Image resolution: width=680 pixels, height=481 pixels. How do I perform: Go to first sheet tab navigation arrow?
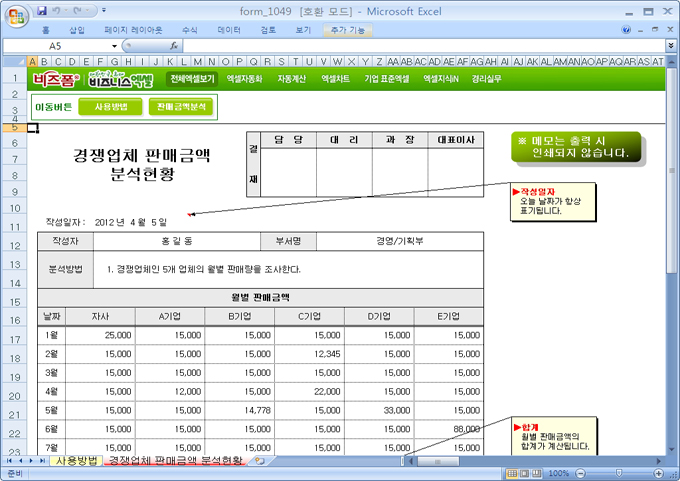pyautogui.click(x=9, y=461)
